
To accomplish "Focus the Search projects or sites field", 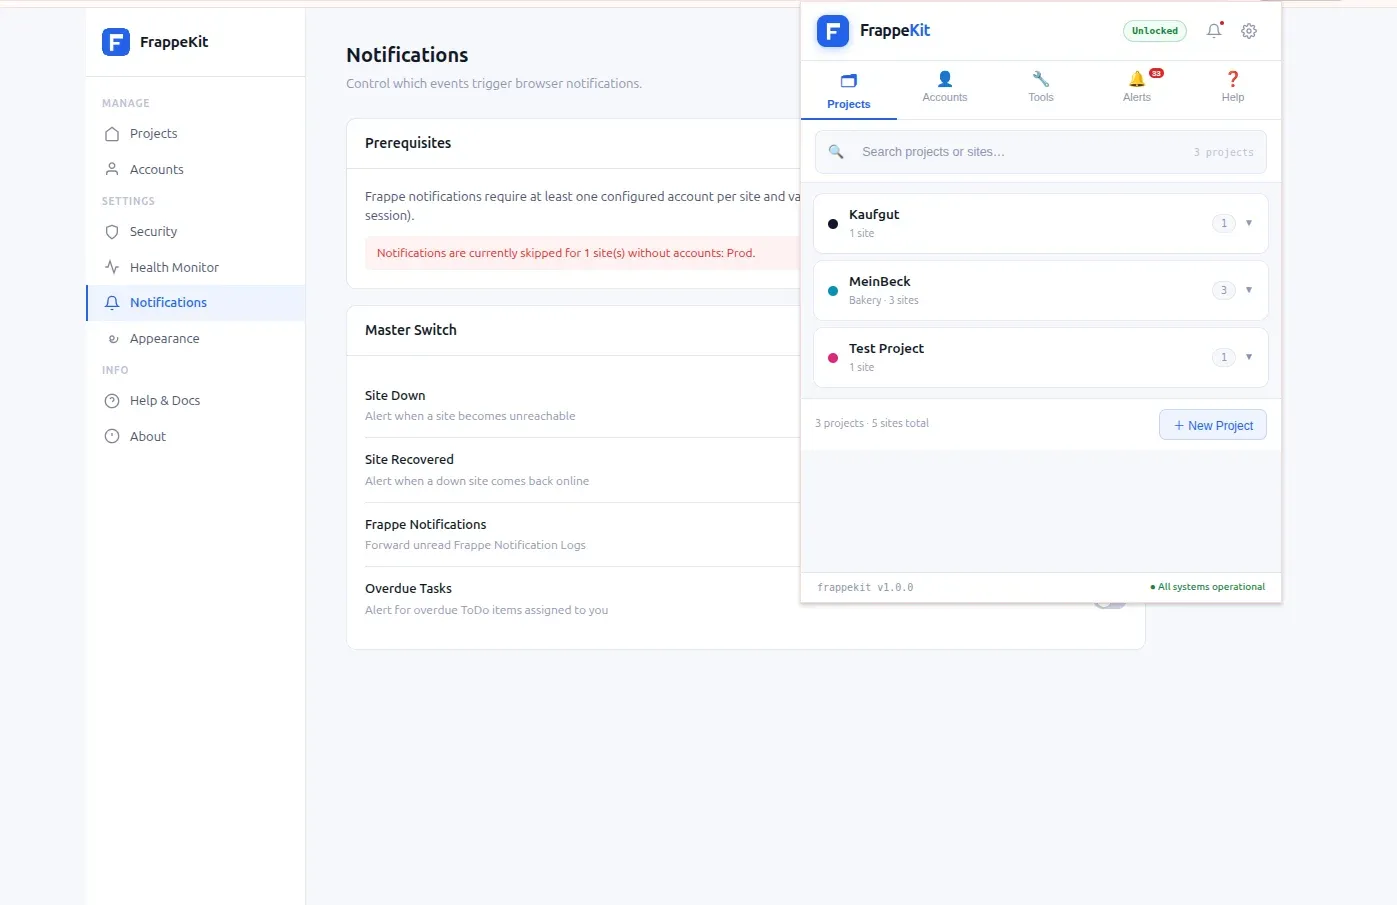I will point(1041,152).
